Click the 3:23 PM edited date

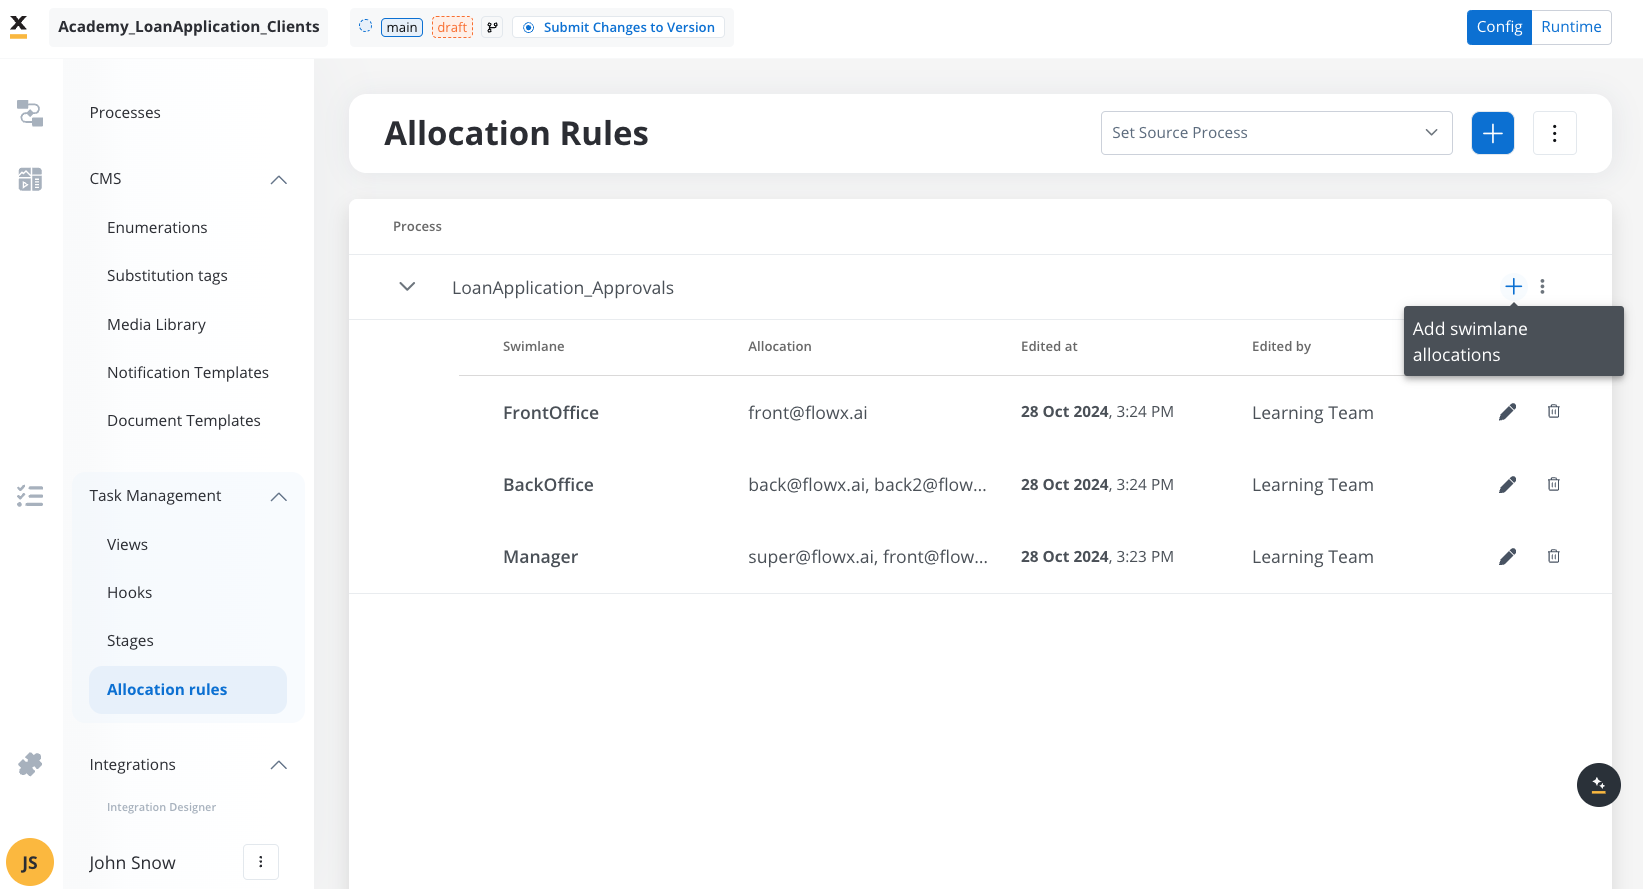[1097, 557]
